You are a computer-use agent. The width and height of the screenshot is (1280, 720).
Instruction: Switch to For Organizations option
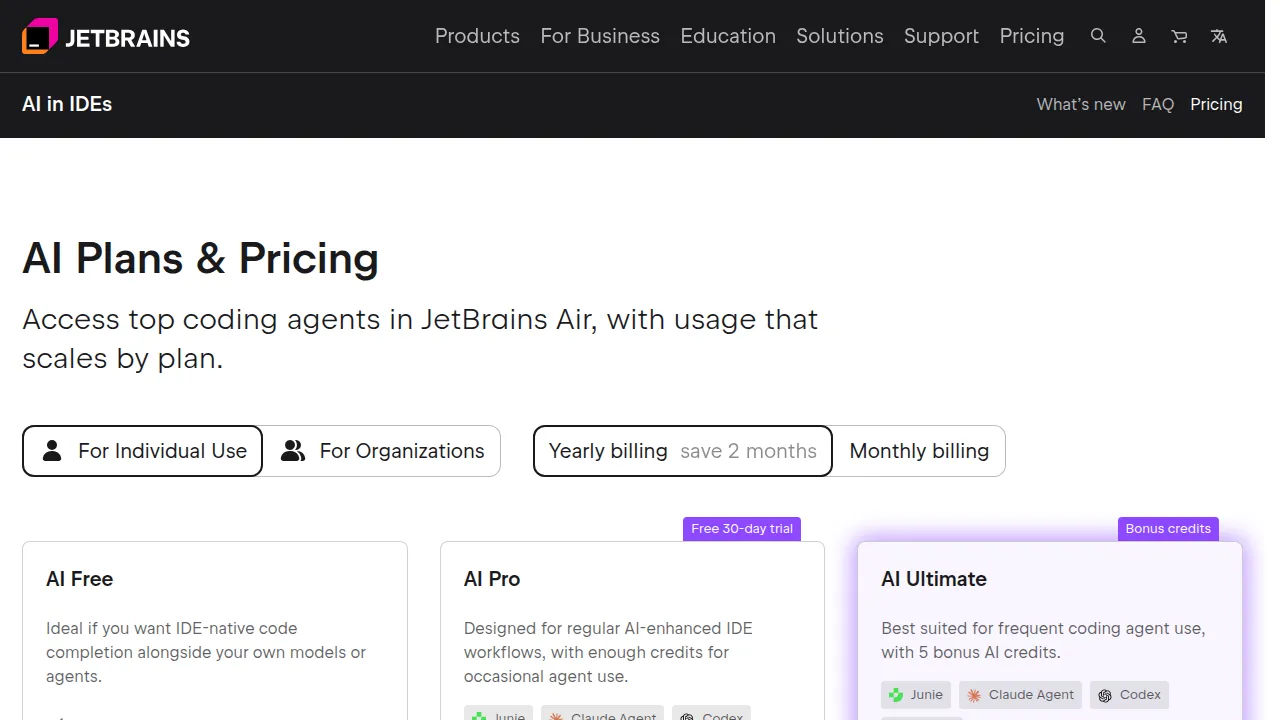382,451
